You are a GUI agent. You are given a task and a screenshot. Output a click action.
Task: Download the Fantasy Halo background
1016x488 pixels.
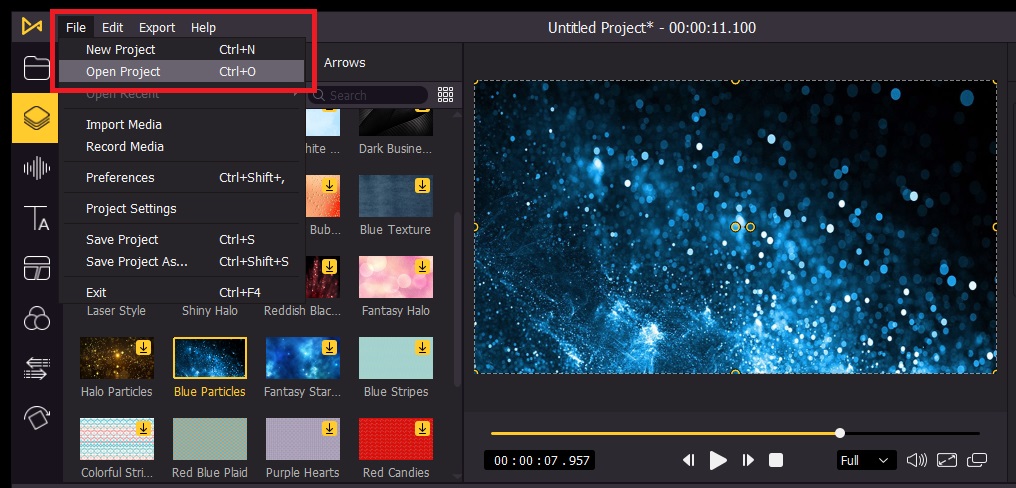pyautogui.click(x=422, y=267)
